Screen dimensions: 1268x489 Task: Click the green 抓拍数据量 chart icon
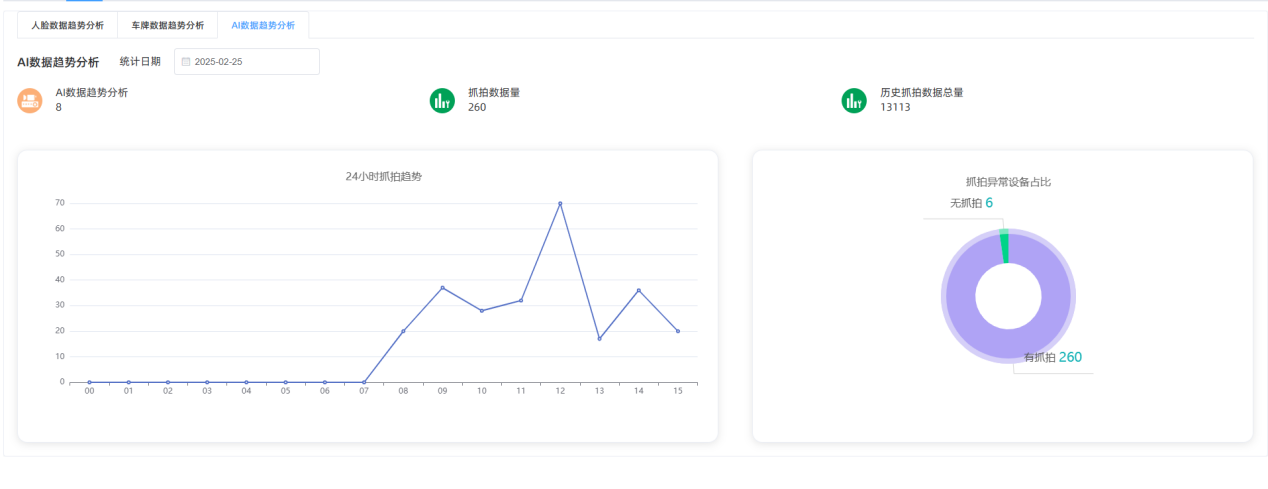(x=442, y=100)
